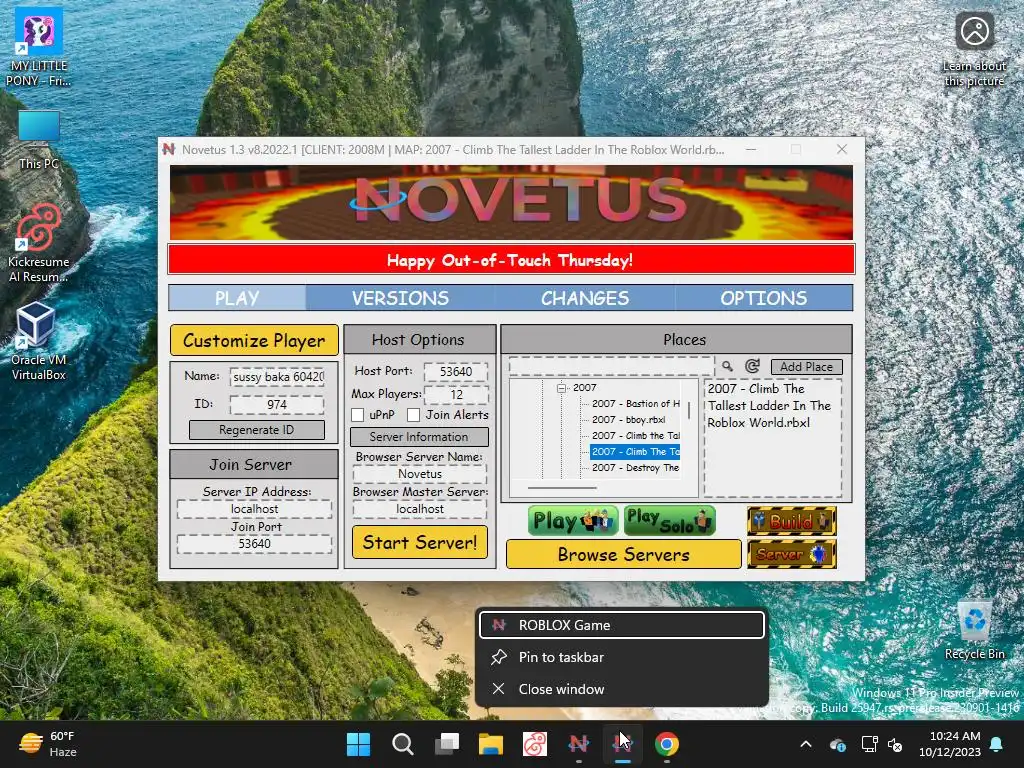The height and width of the screenshot is (768, 1024).
Task: Click the network tray icon
Action: [869, 744]
